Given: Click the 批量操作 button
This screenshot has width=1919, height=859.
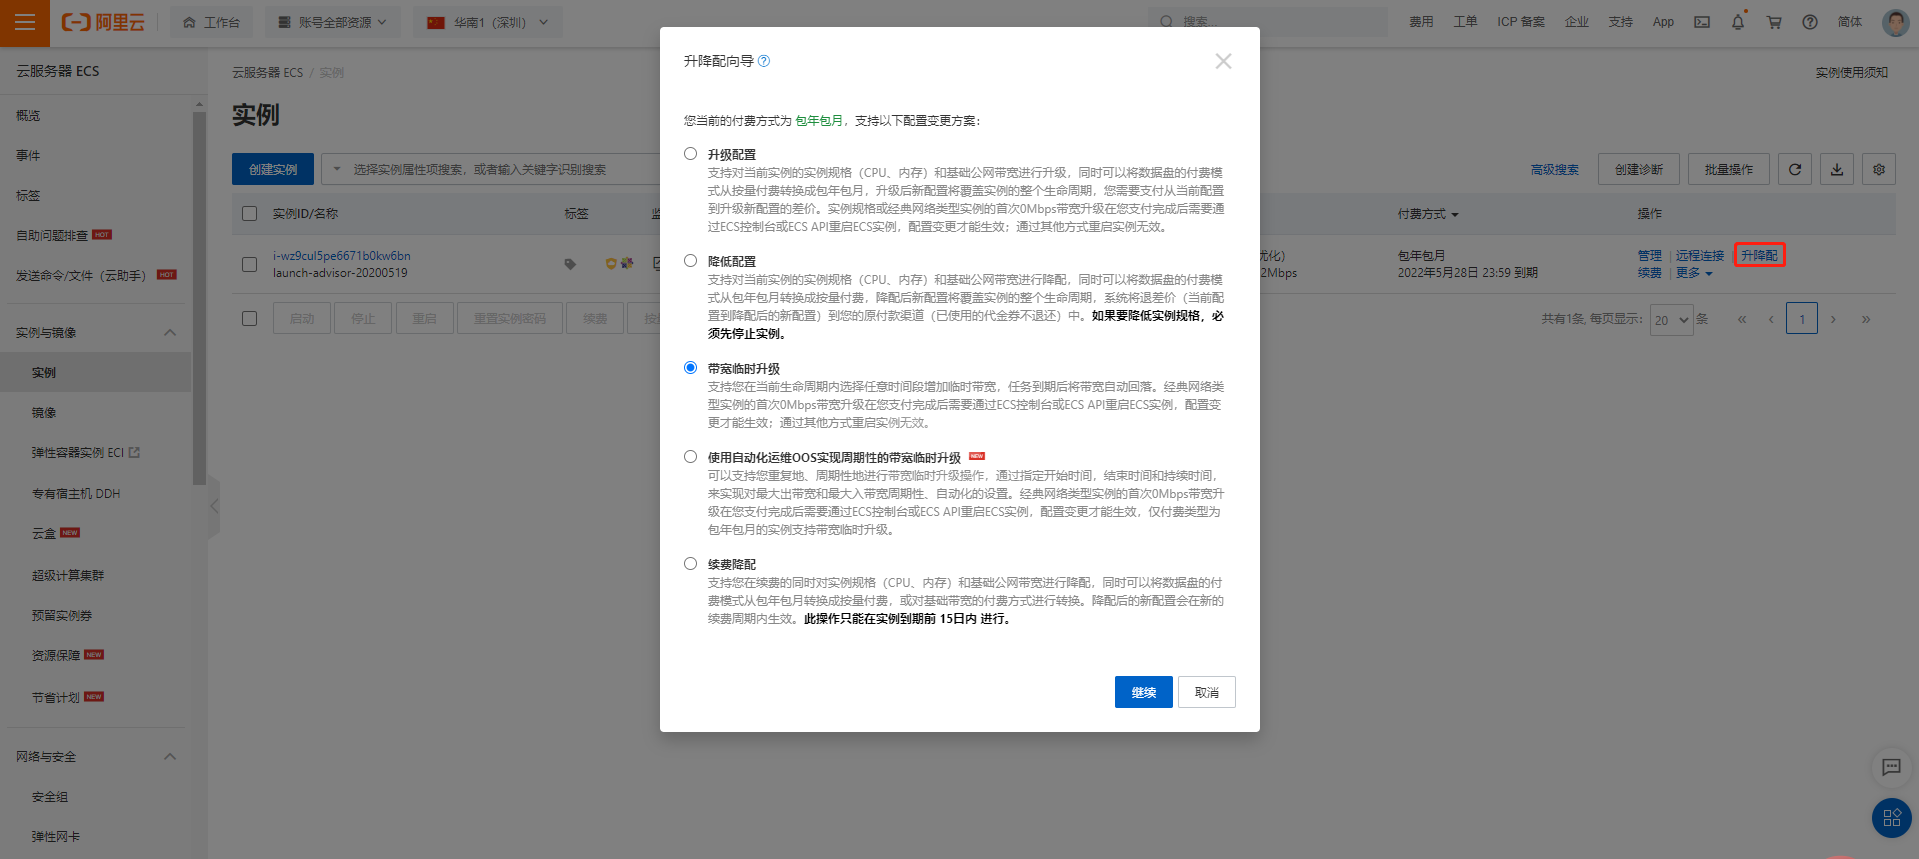Looking at the screenshot, I should coord(1729,169).
